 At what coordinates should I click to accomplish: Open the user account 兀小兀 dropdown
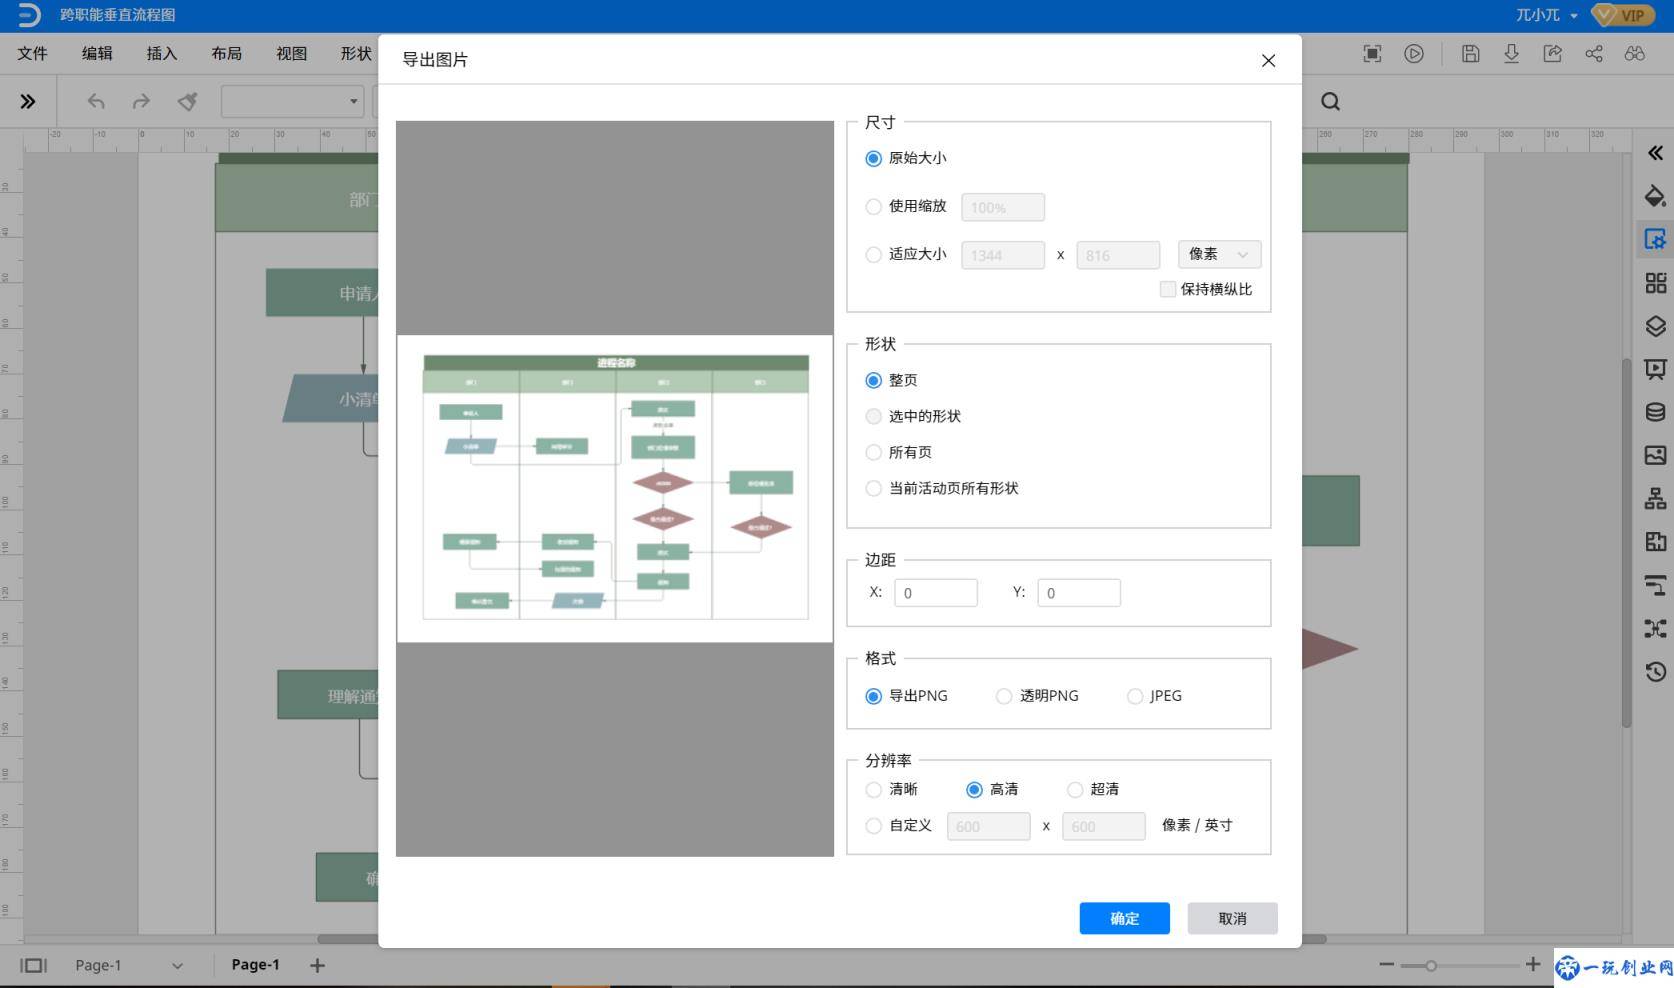(1546, 15)
